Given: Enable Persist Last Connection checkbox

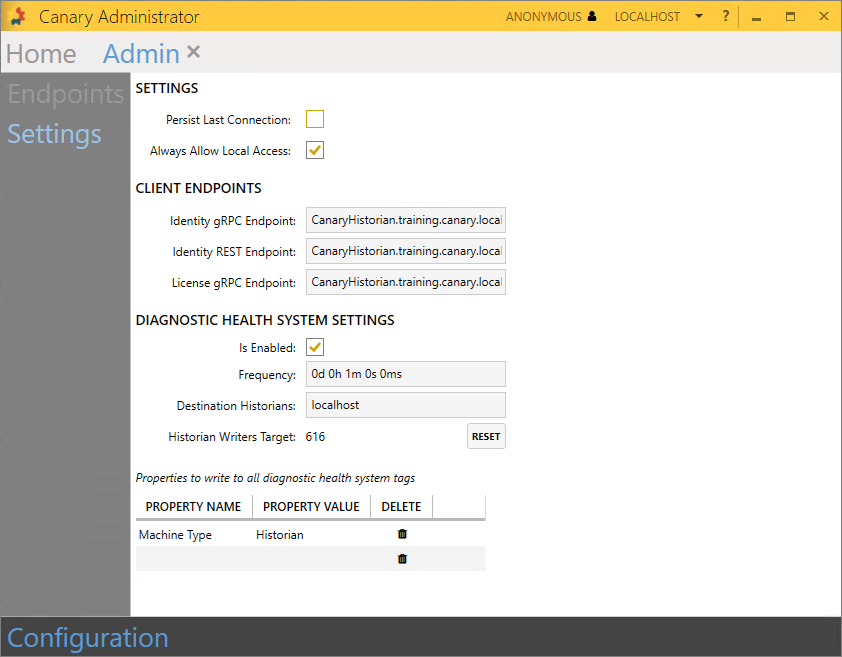Looking at the screenshot, I should coord(315,120).
